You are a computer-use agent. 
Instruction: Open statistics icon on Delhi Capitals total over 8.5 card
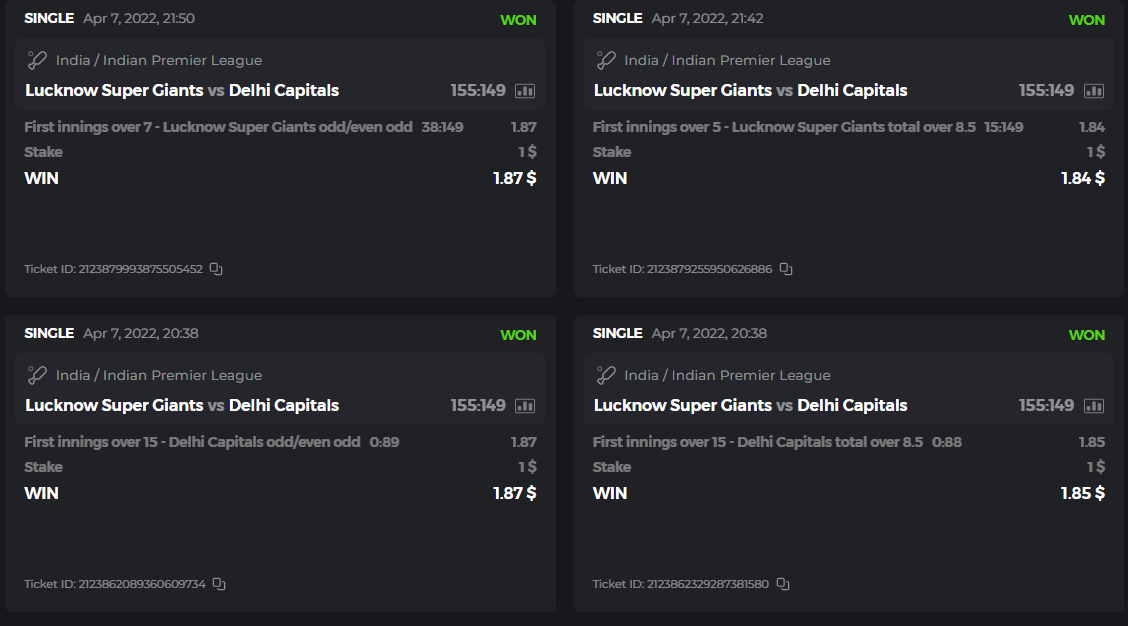click(1093, 406)
